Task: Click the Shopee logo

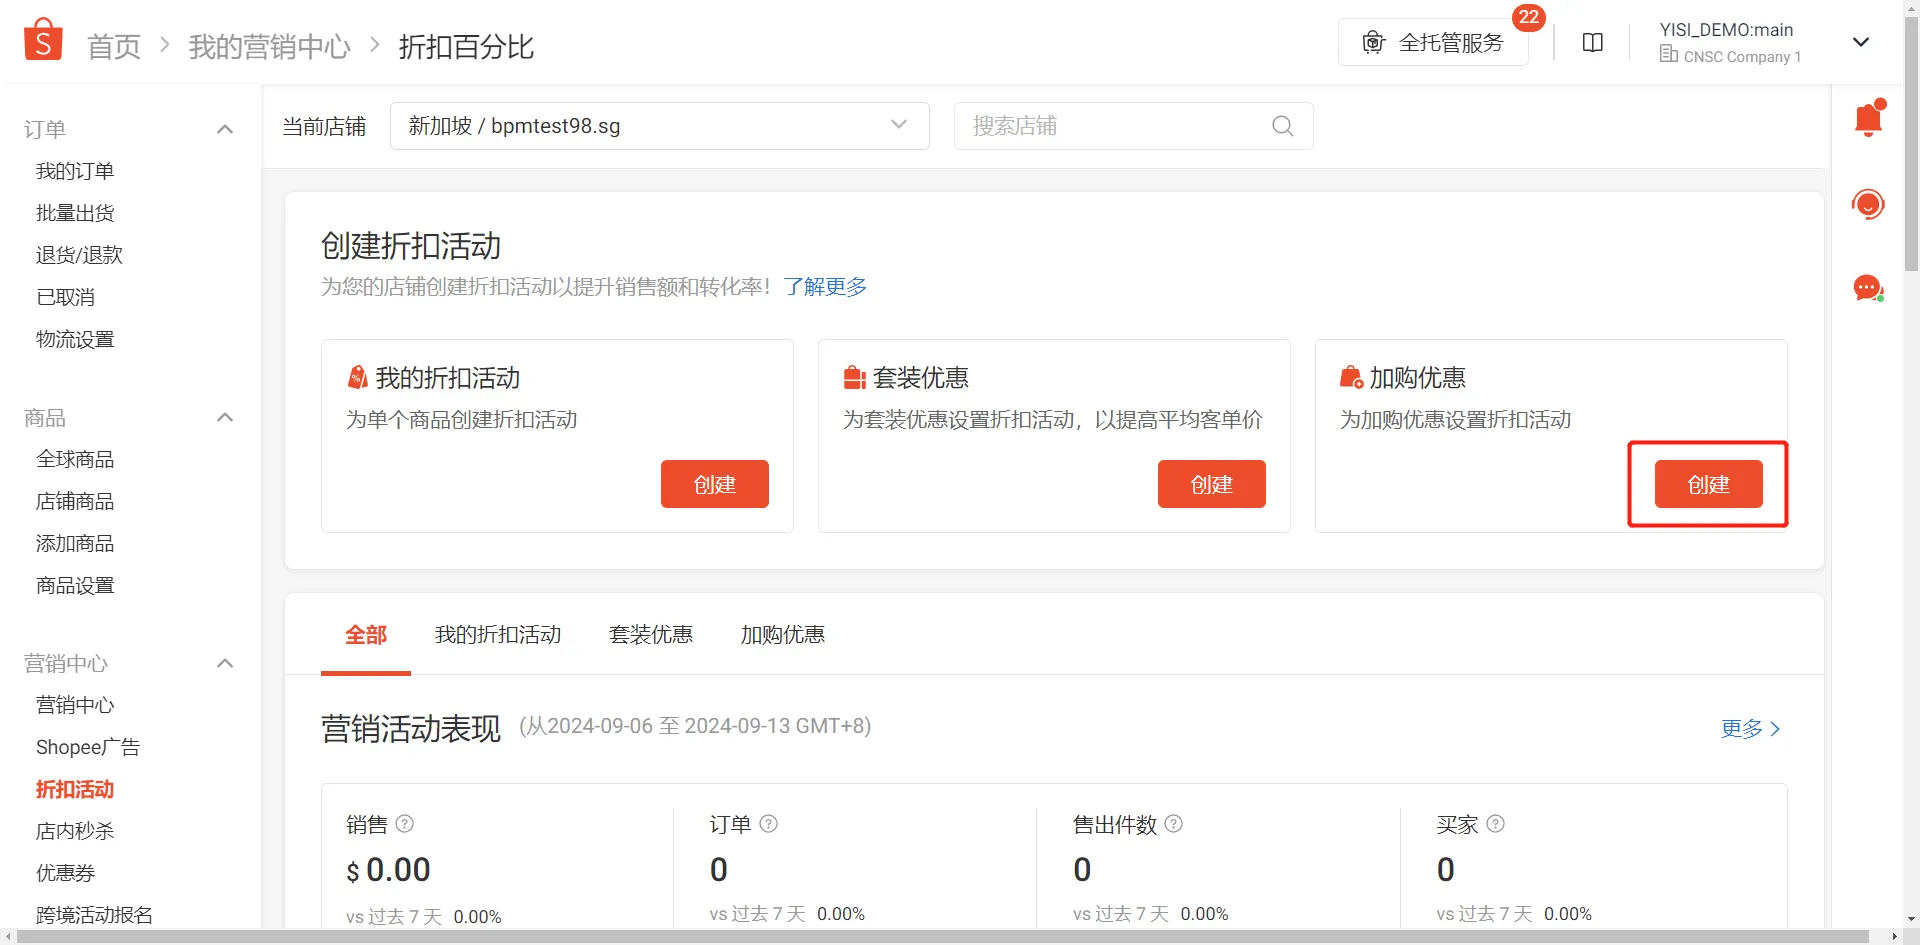Action: [x=42, y=38]
